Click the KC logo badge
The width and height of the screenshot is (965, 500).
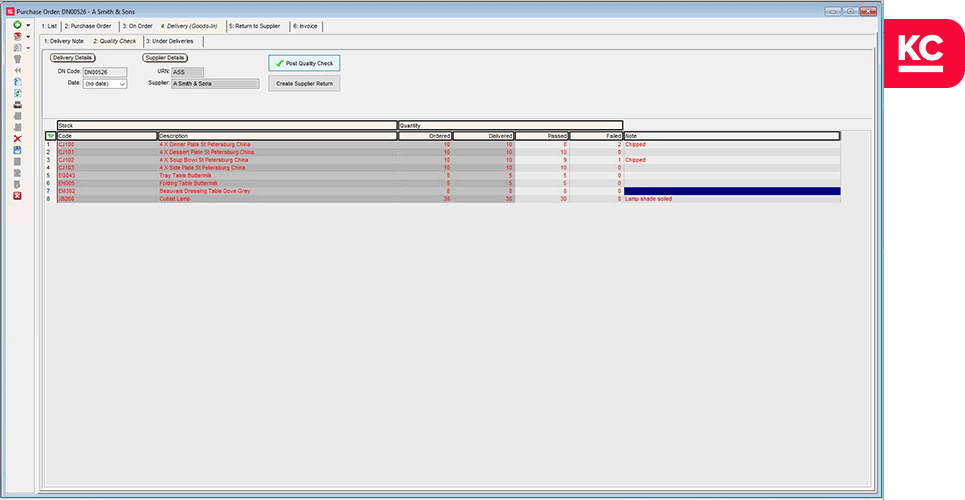[x=924, y=54]
